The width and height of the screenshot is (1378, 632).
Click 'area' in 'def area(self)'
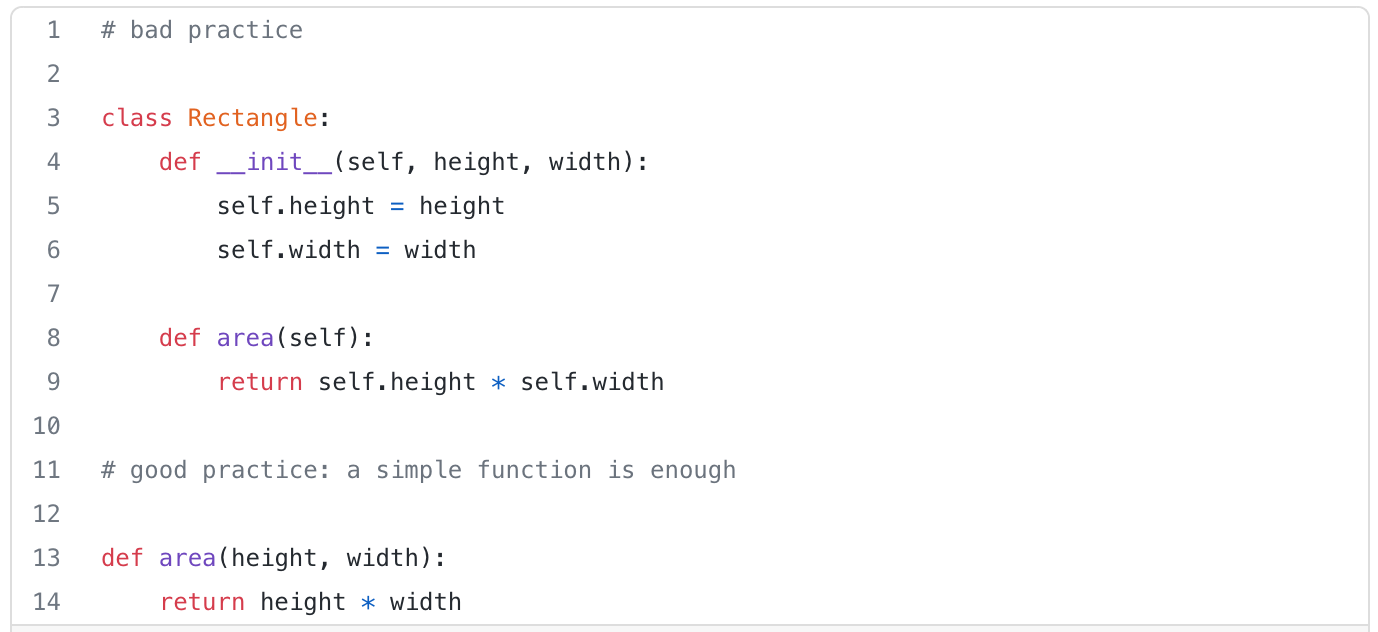click(x=245, y=338)
